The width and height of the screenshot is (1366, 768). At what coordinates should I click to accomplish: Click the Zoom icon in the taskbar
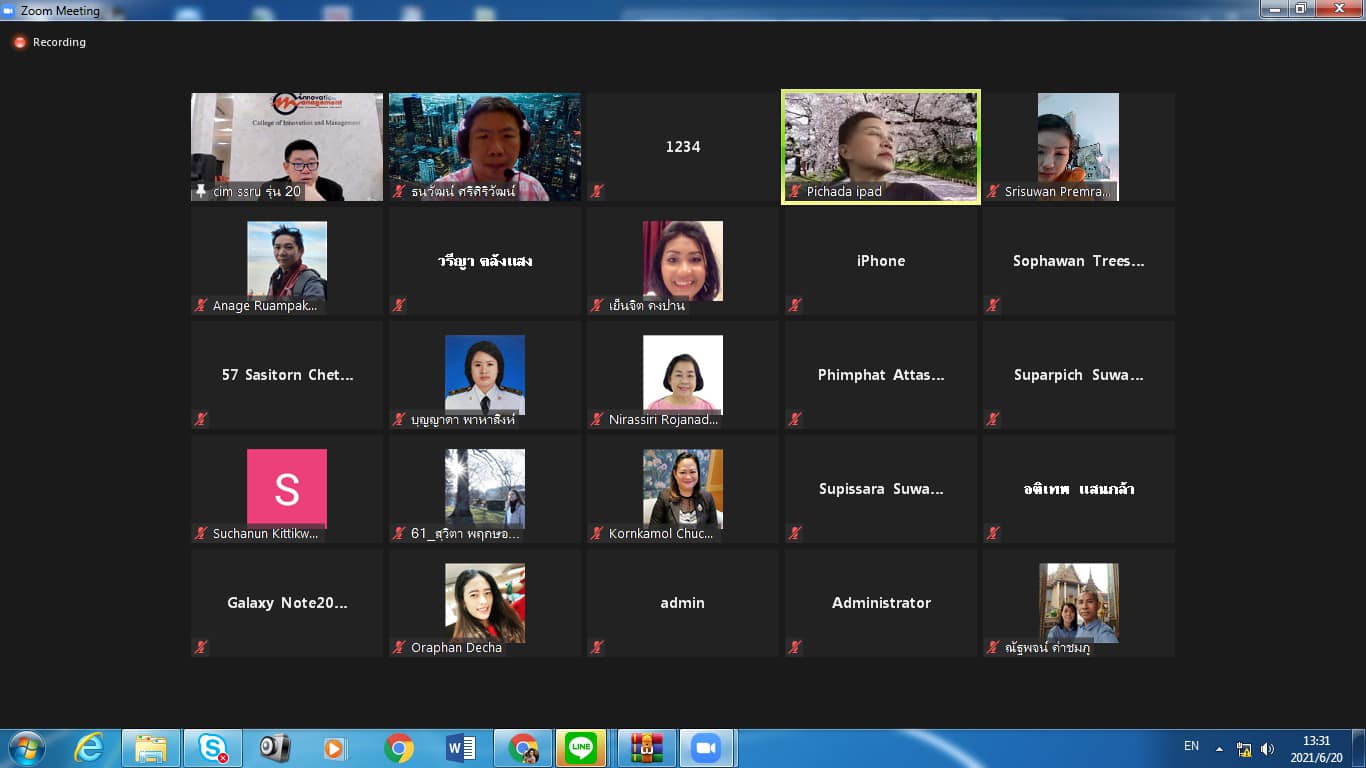(x=706, y=748)
